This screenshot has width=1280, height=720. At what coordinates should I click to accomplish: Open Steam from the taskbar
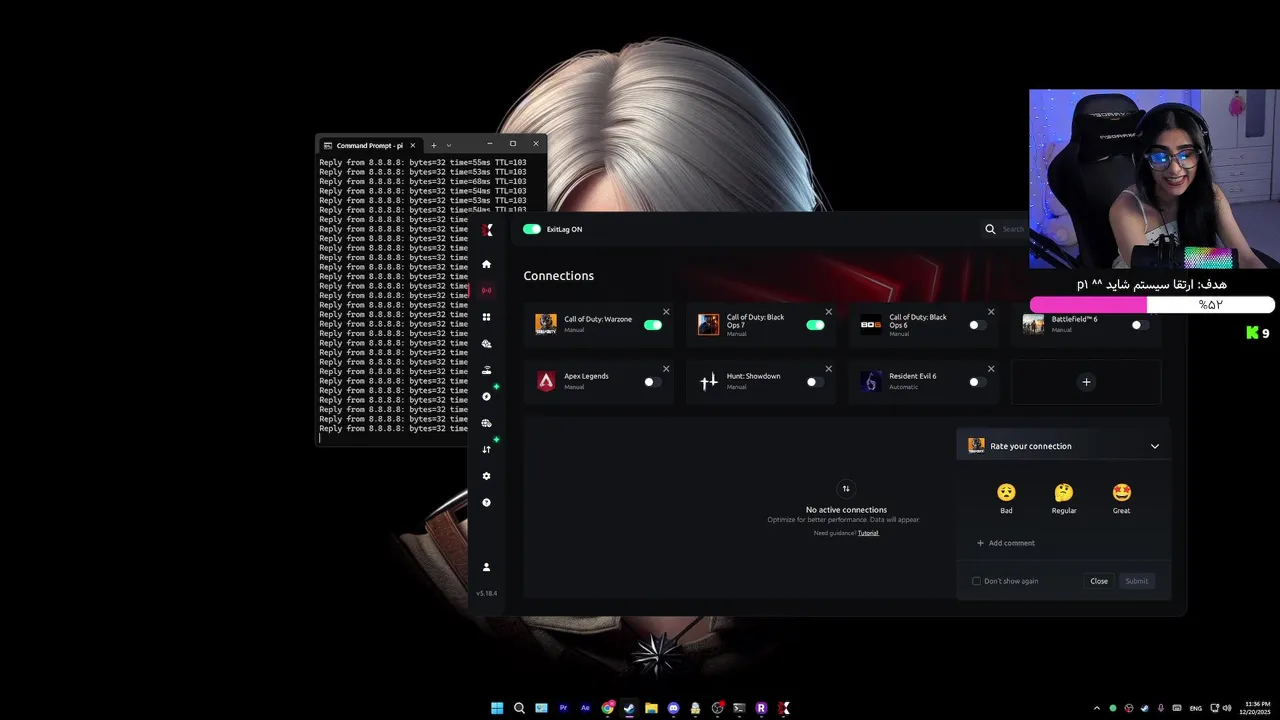click(629, 708)
